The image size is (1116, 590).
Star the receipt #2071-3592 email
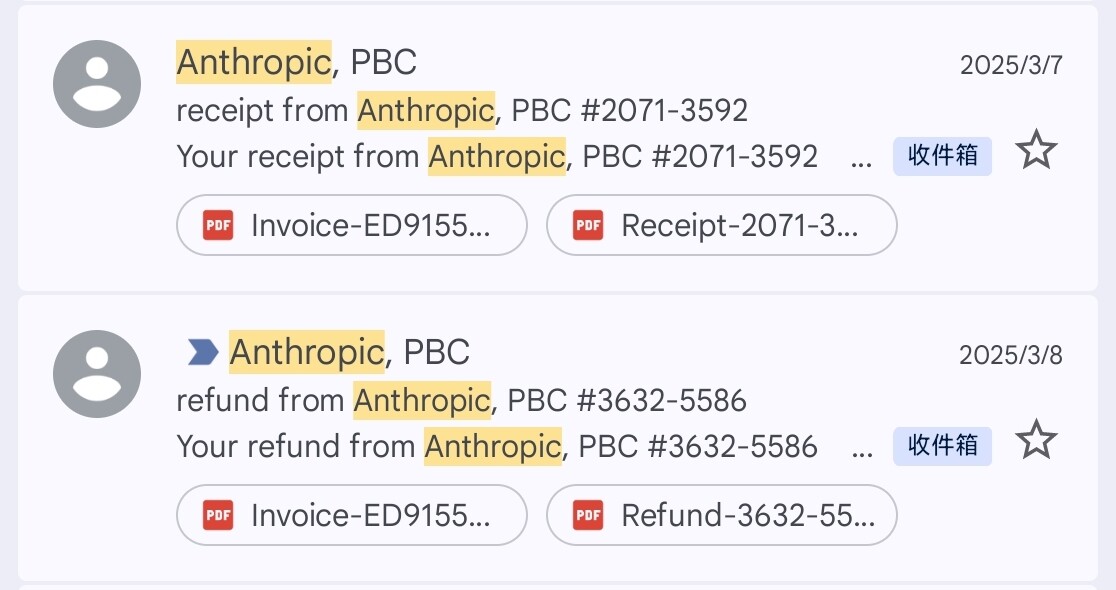[1036, 150]
